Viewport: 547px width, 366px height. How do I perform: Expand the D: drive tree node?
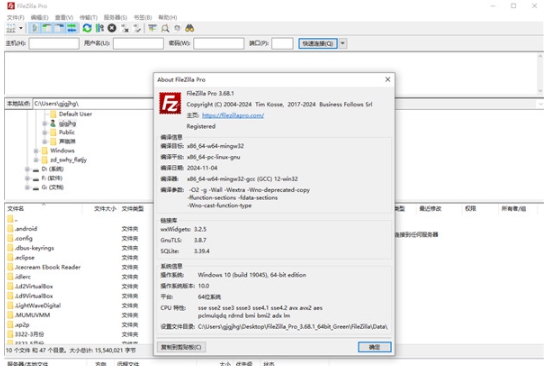(x=27, y=169)
